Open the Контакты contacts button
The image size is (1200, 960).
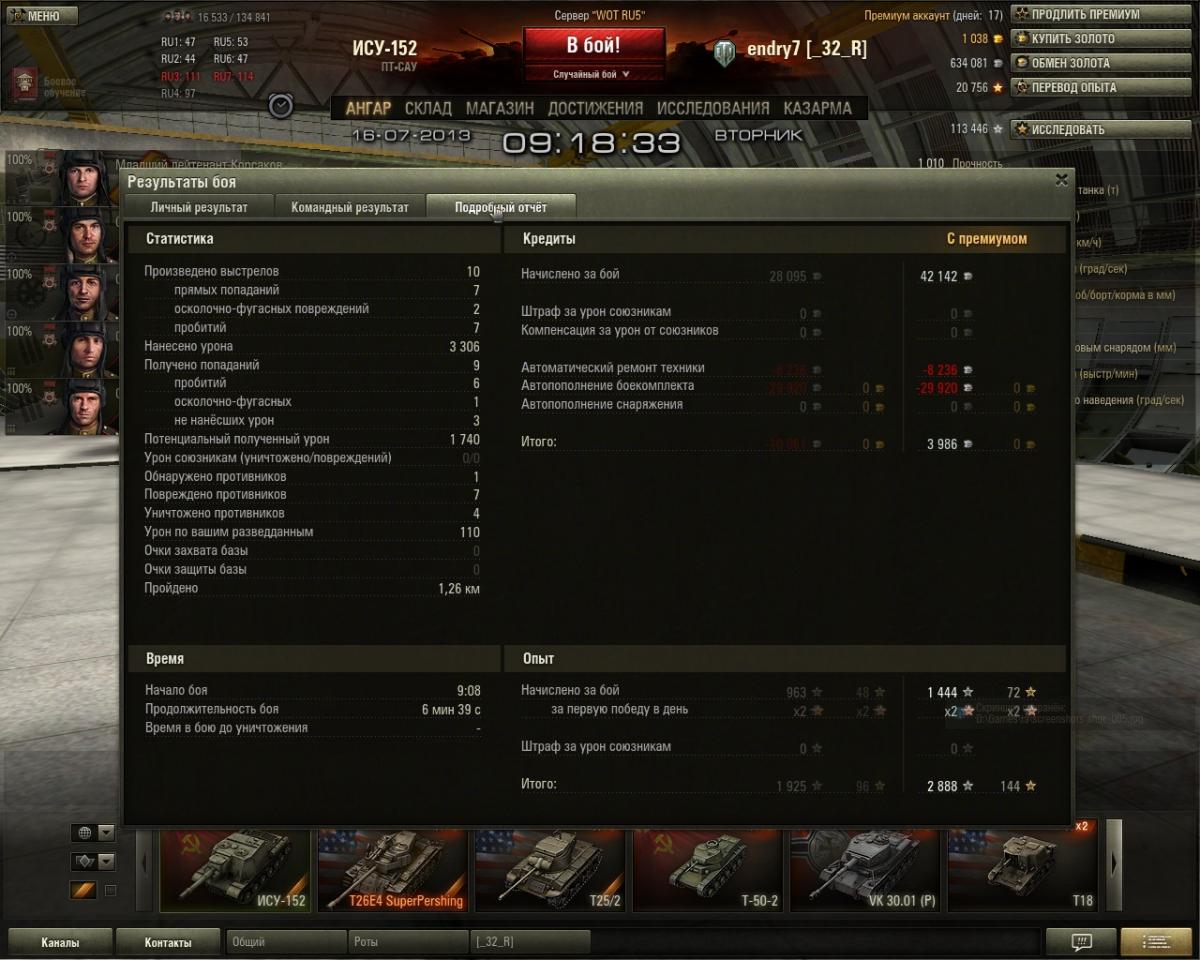point(167,942)
